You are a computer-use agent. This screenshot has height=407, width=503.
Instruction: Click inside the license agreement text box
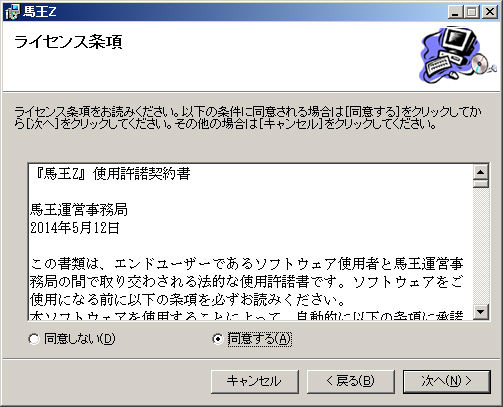pos(251,242)
